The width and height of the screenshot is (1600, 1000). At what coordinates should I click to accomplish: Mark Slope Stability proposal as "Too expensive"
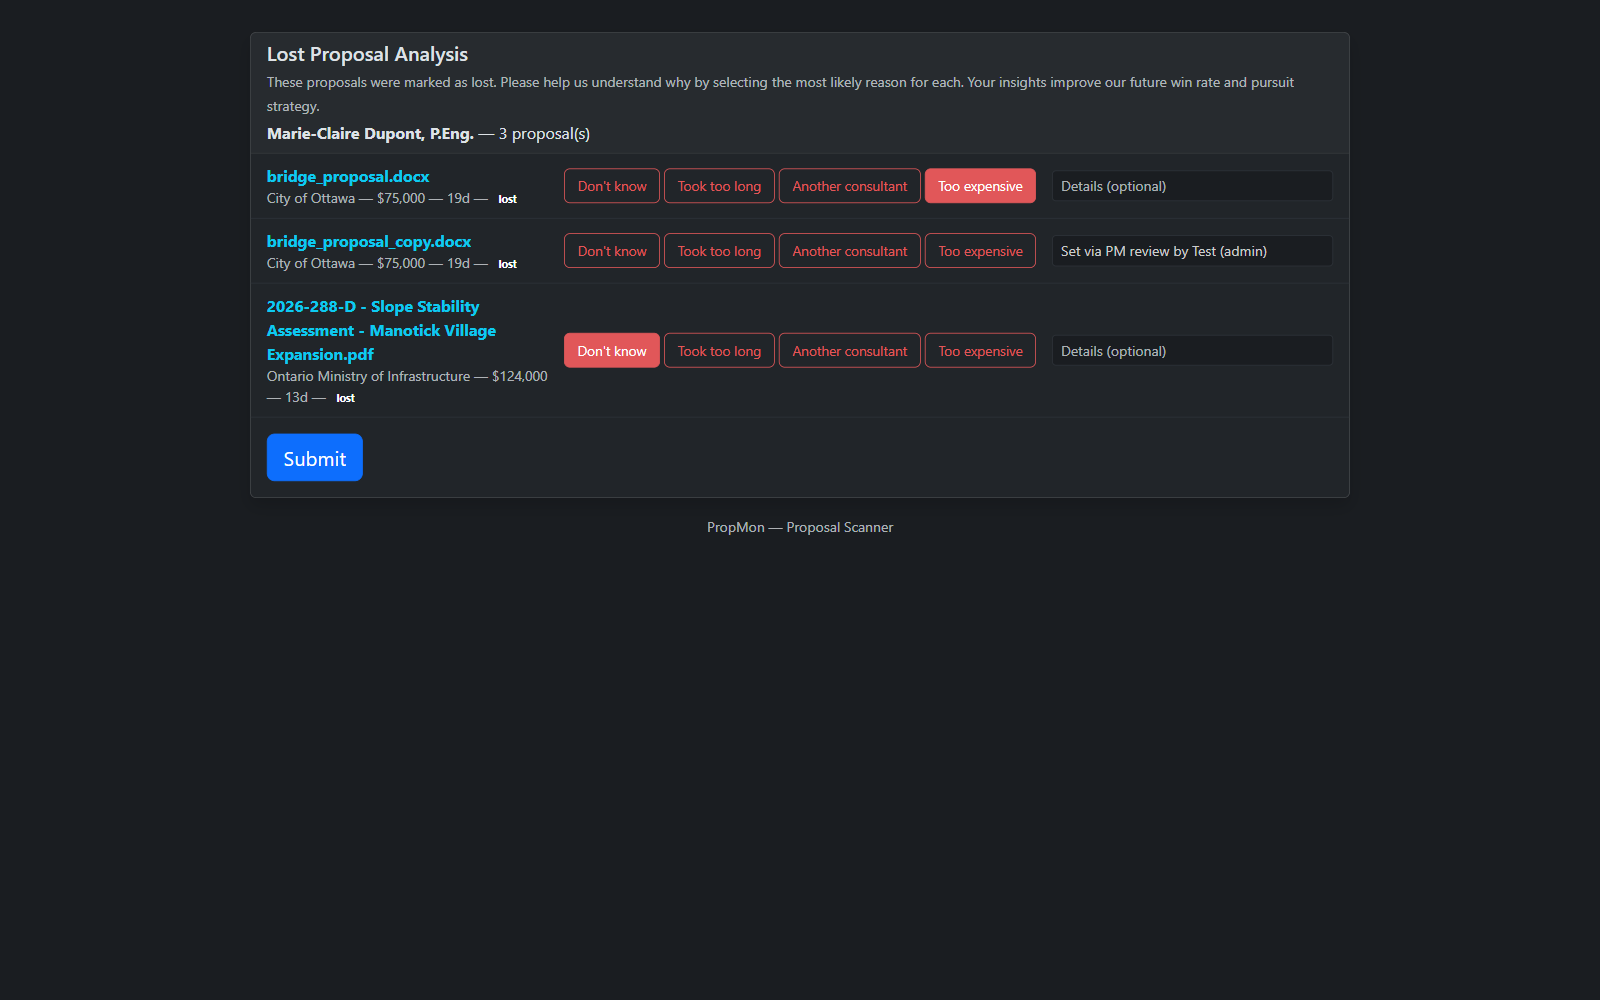(980, 351)
